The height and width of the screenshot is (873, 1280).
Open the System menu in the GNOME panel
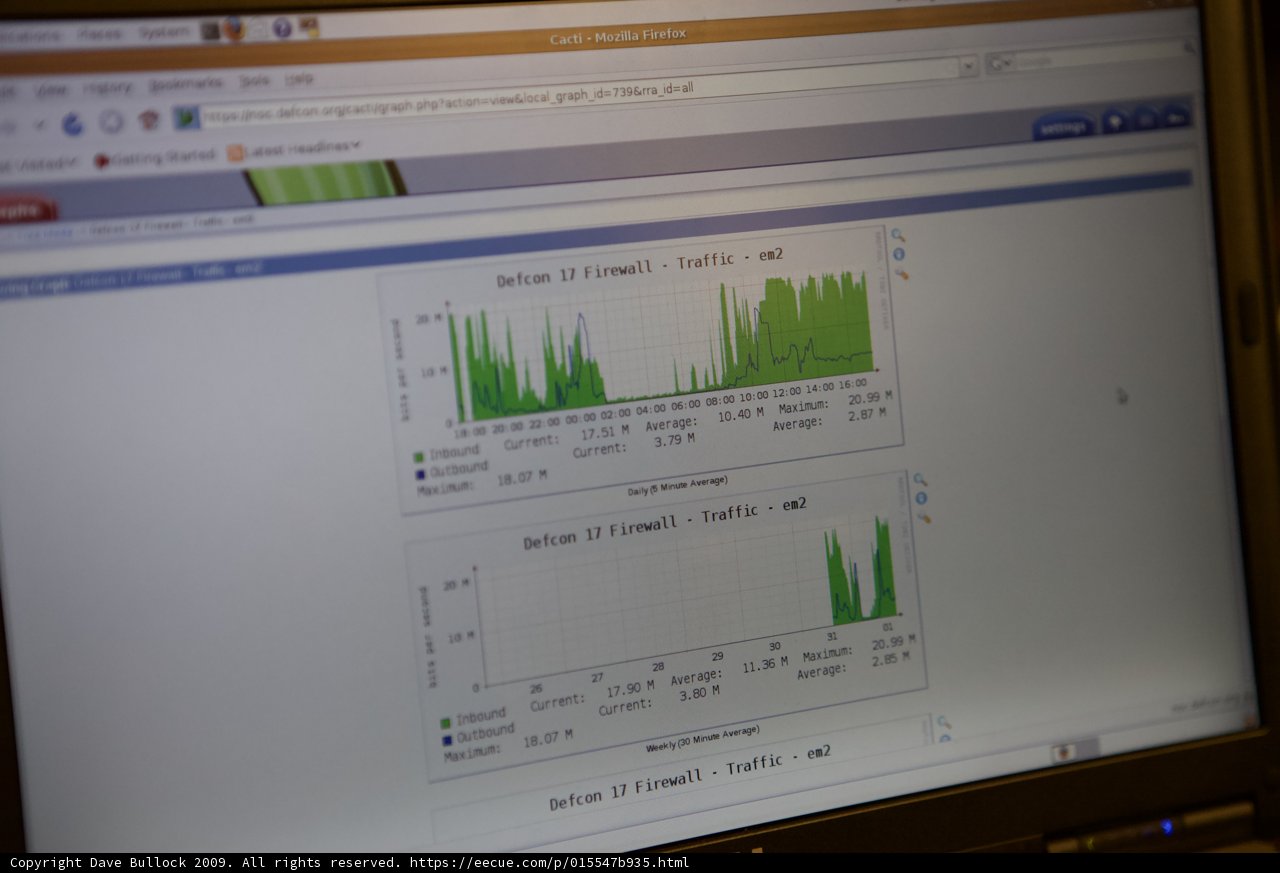[x=164, y=33]
